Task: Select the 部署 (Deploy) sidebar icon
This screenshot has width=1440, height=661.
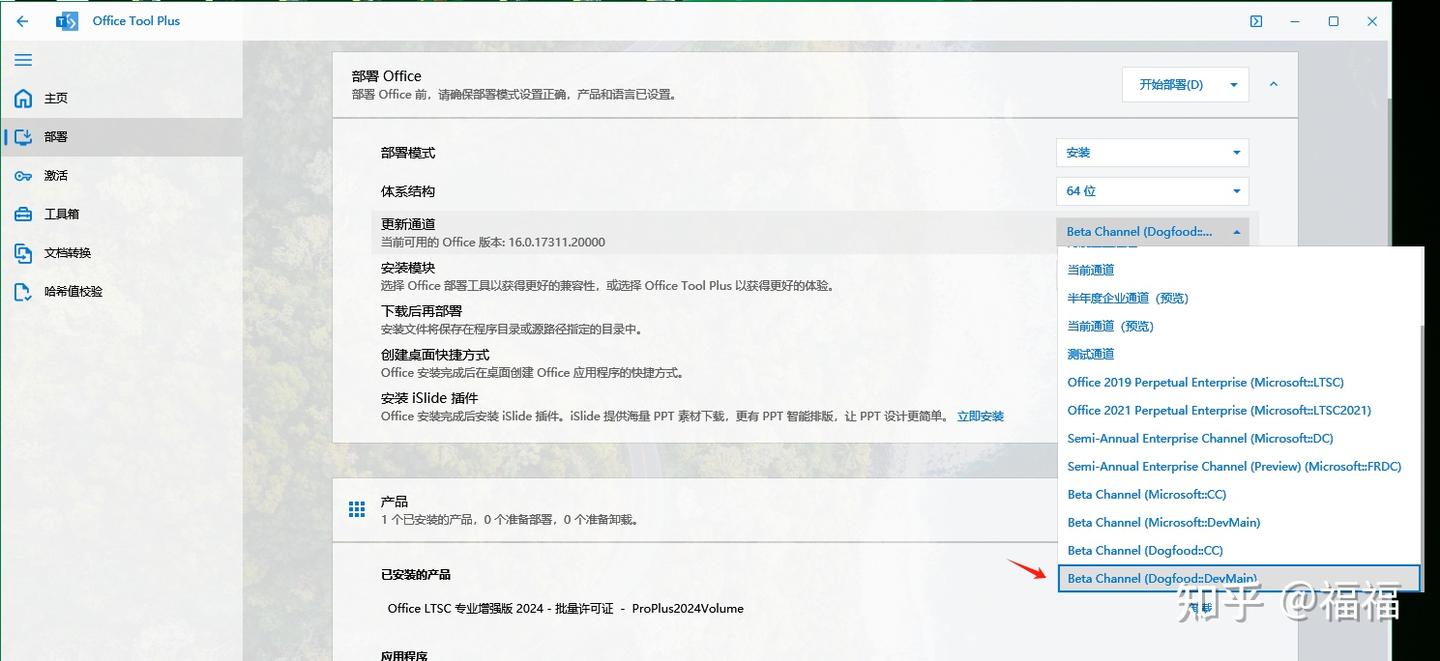Action: click(22, 137)
